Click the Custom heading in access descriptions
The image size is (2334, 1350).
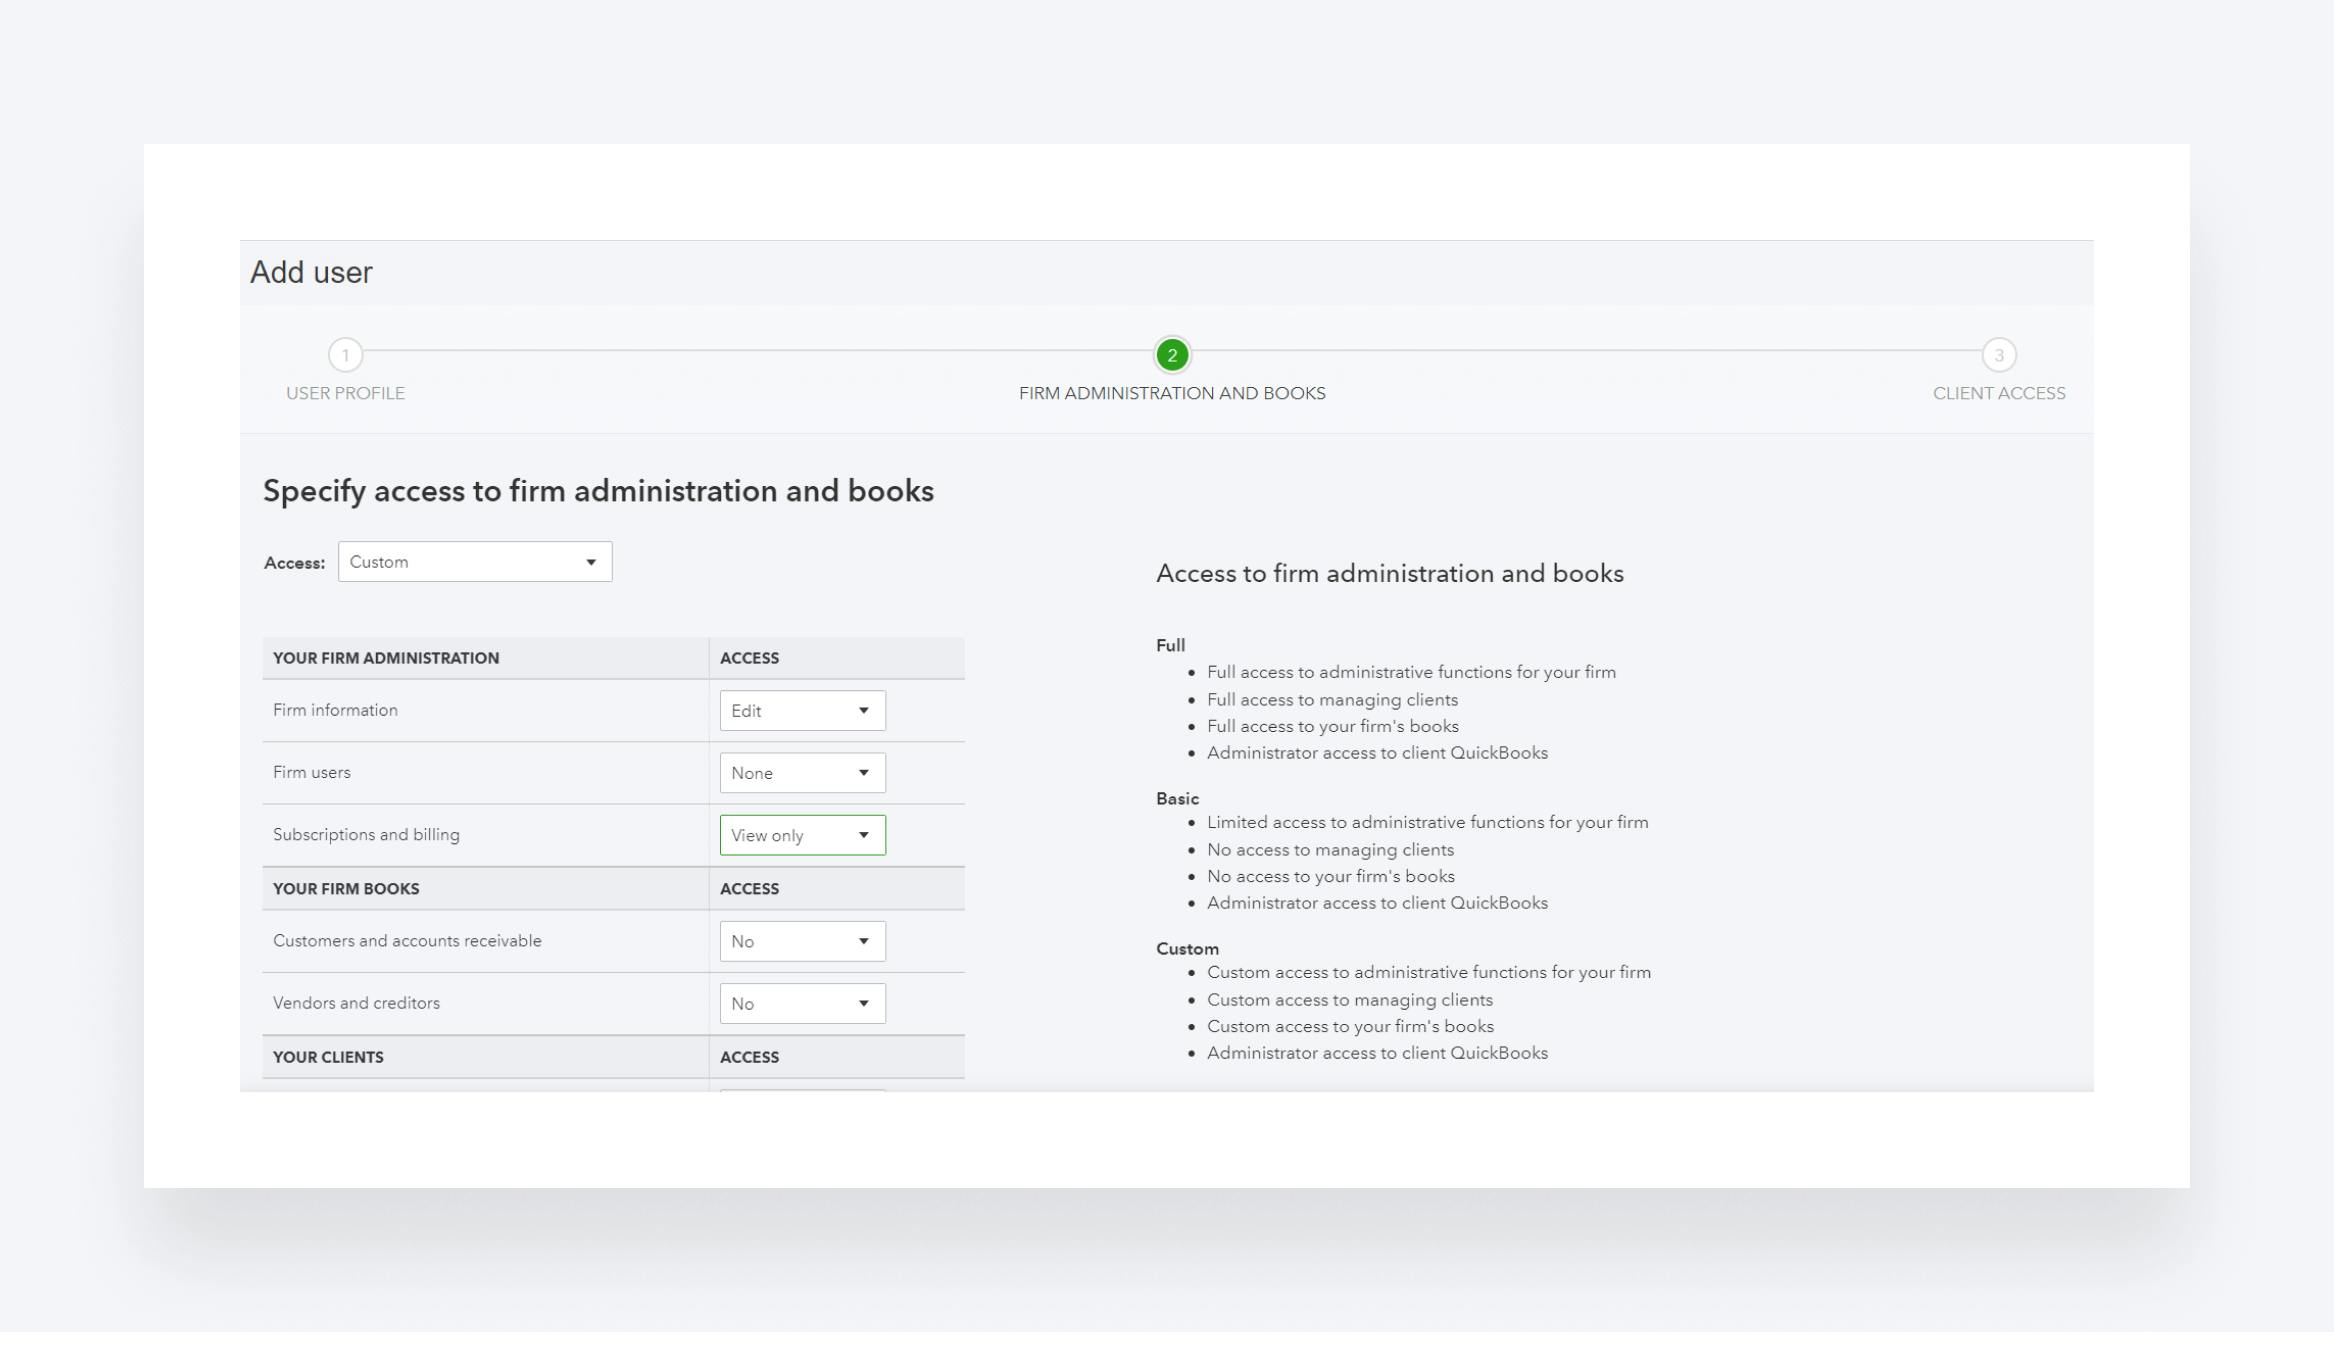click(1187, 948)
